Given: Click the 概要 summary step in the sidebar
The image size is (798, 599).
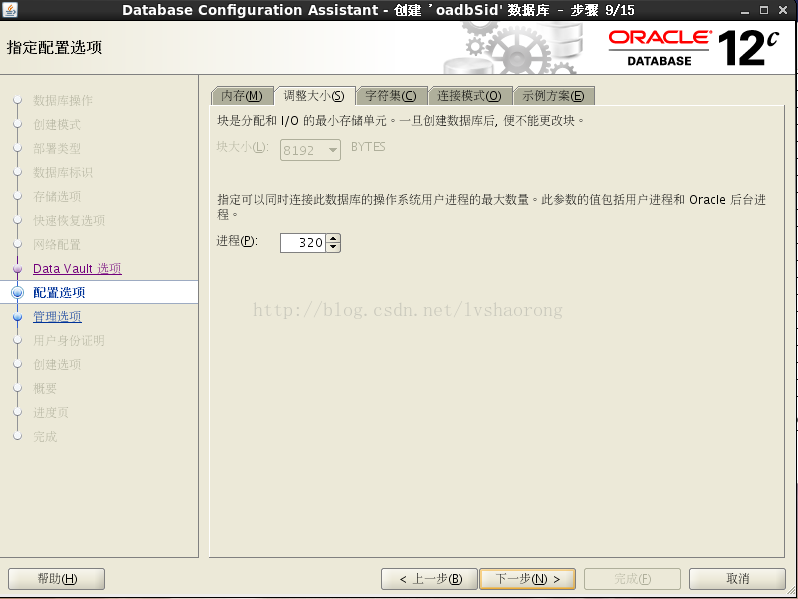Looking at the screenshot, I should point(45,388).
